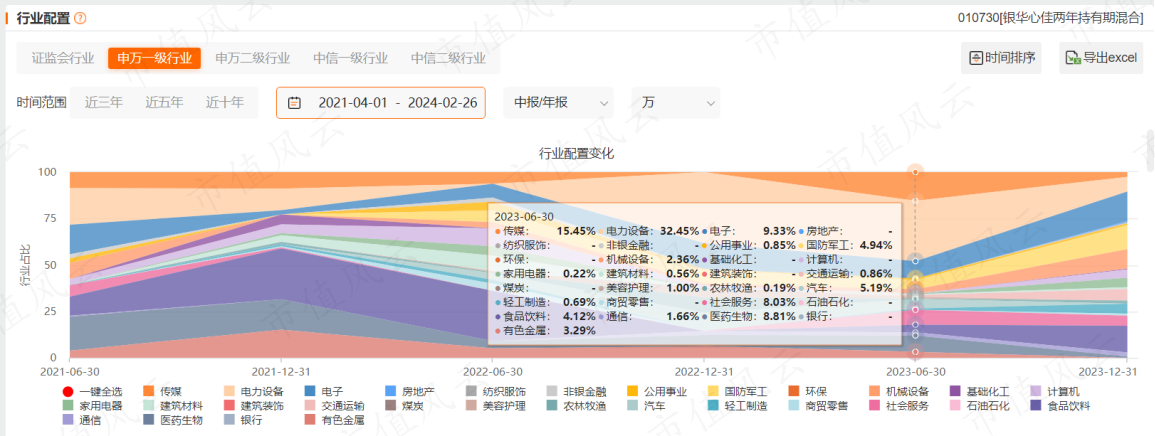This screenshot has height=436, width=1155.
Task: Click the 2021-12-31 x-axis label
Action: [281, 370]
